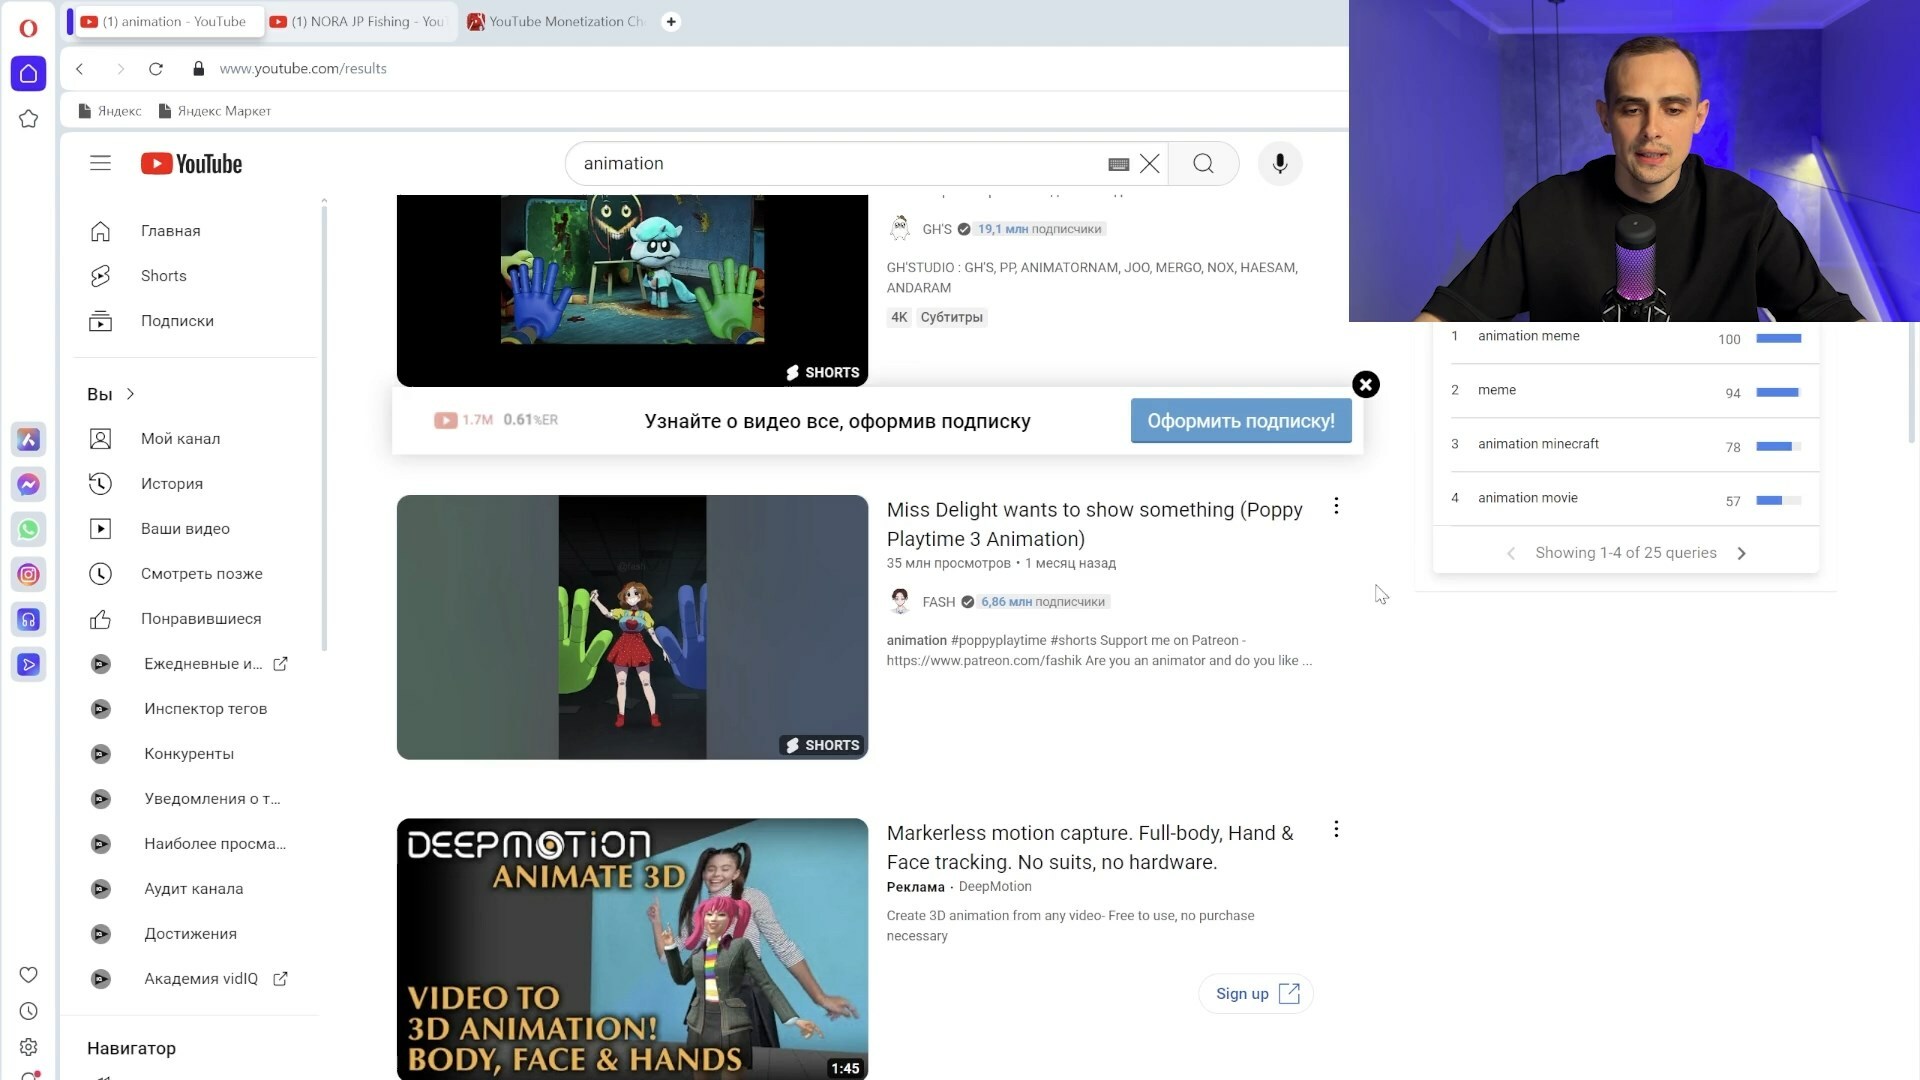
Task: Go to YouTube logo home
Action: pos(191,164)
